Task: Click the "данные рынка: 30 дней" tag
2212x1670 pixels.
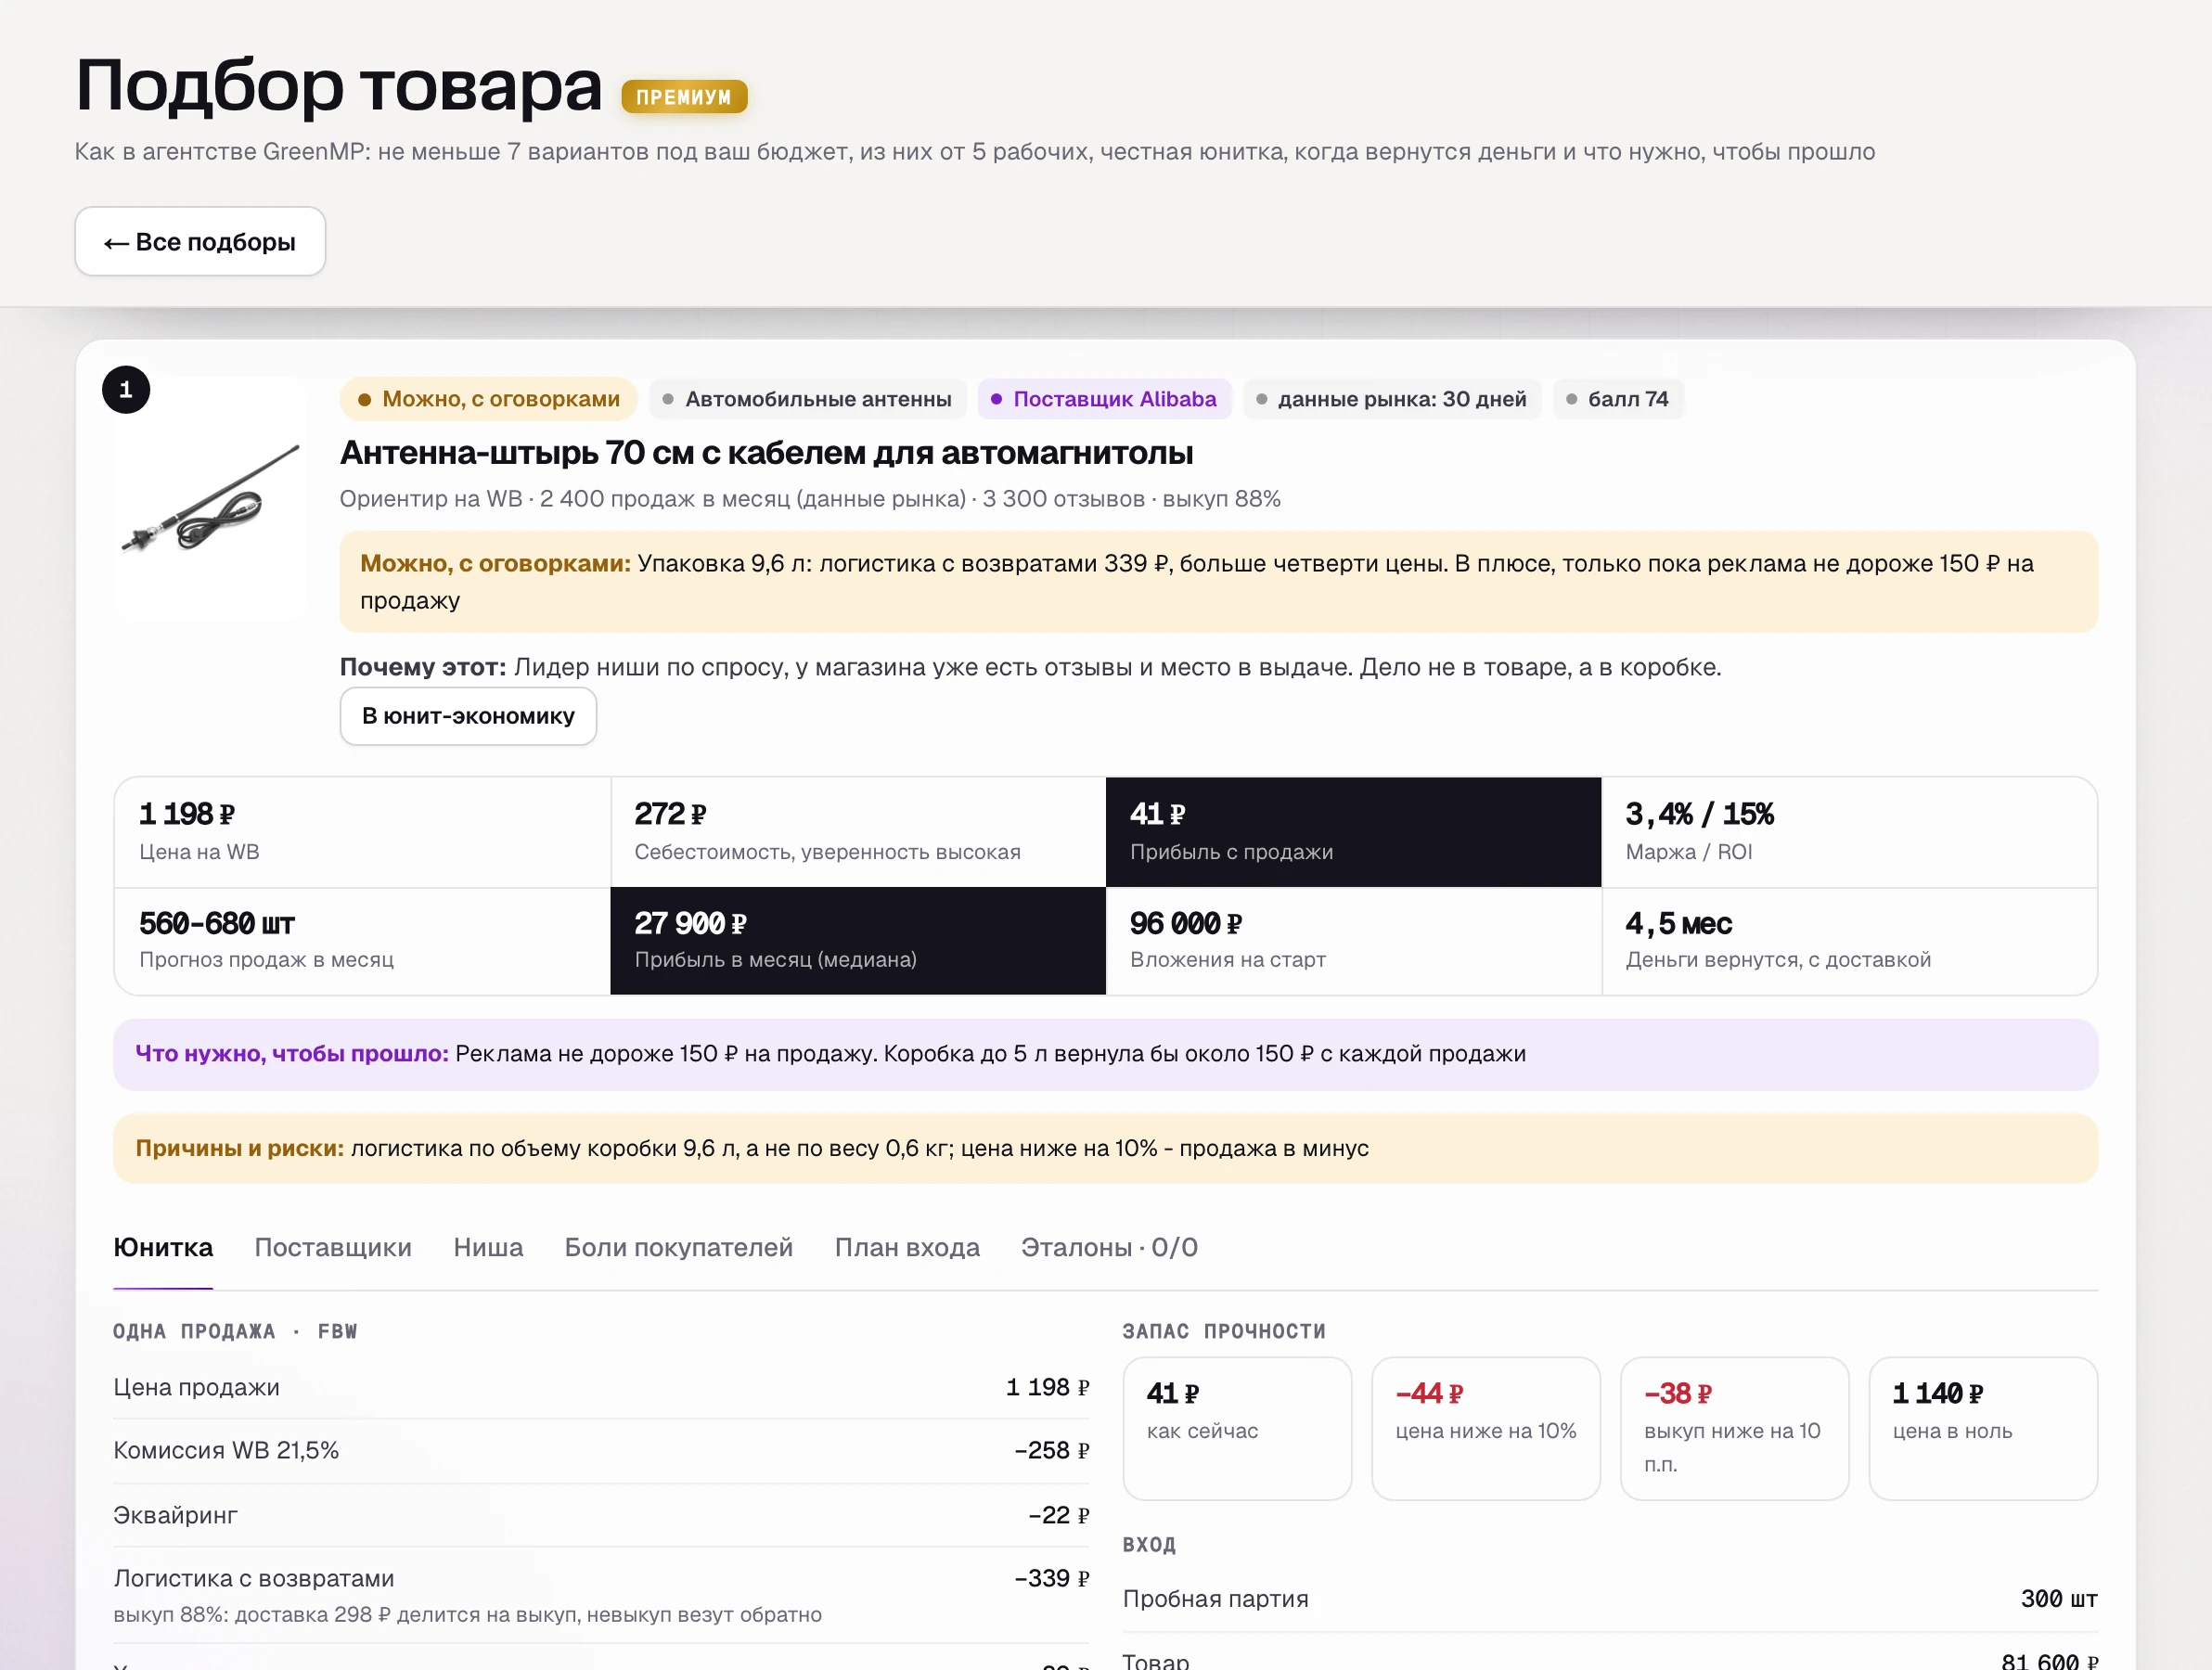Action: point(1391,399)
